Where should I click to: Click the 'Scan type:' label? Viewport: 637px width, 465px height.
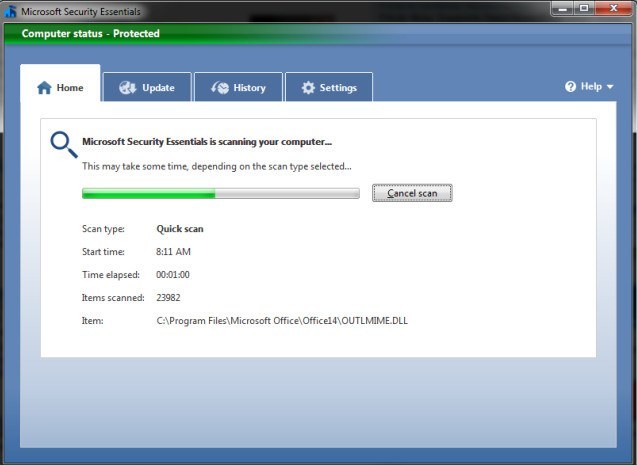click(x=103, y=229)
